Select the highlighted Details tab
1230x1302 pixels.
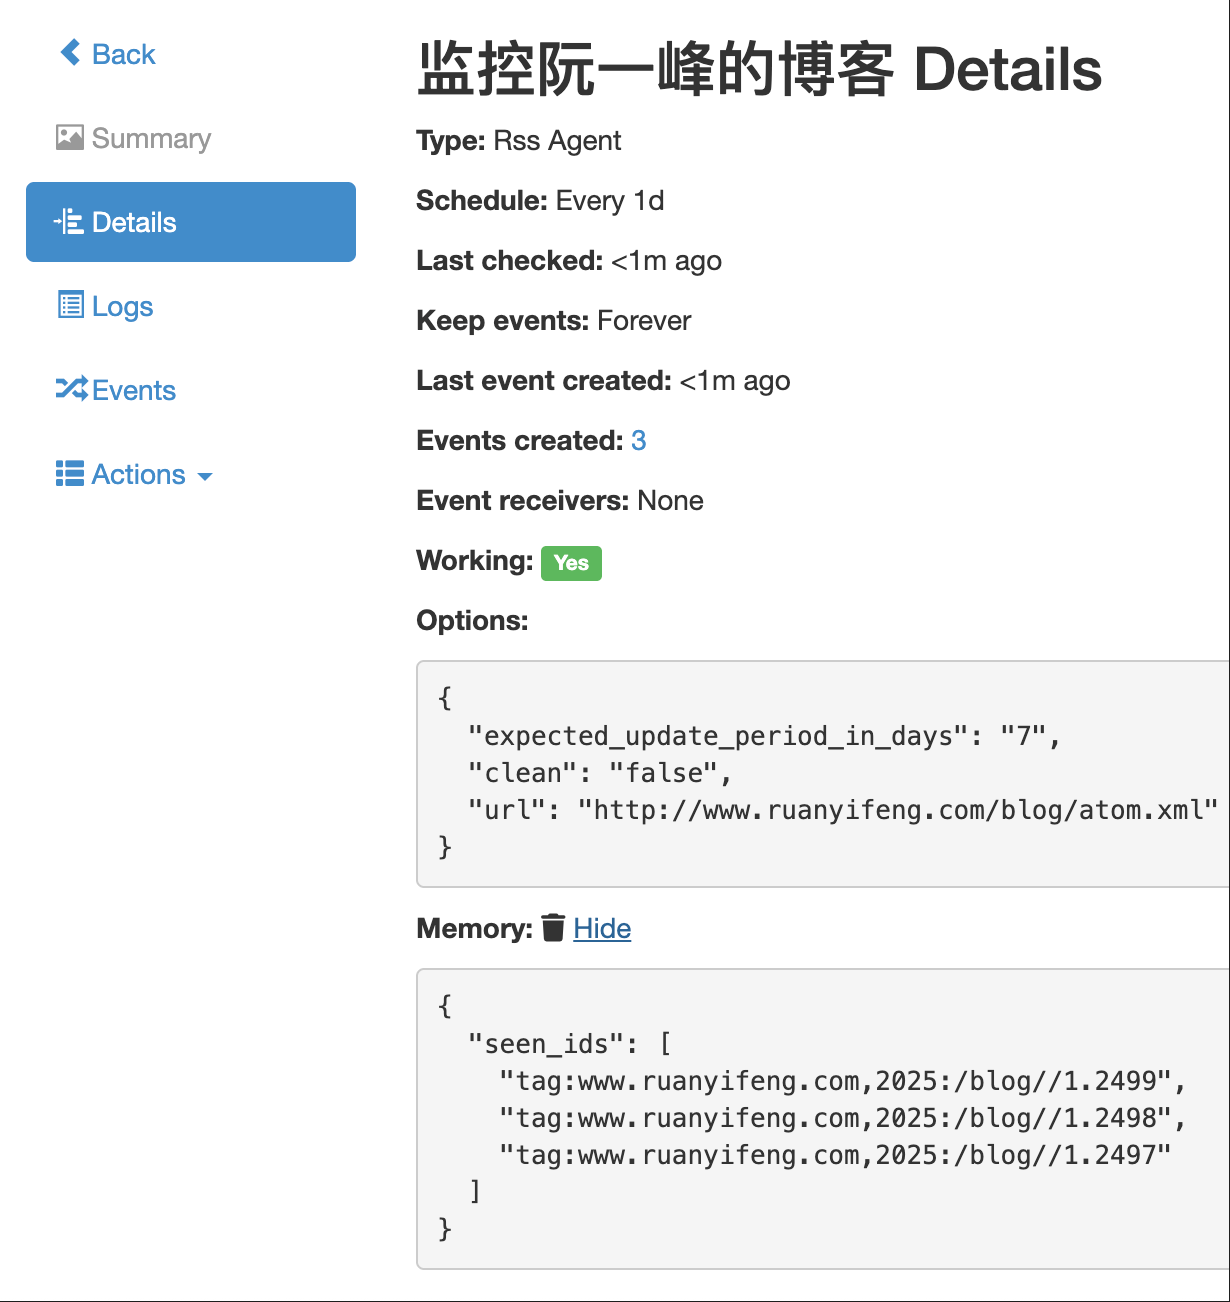(191, 222)
